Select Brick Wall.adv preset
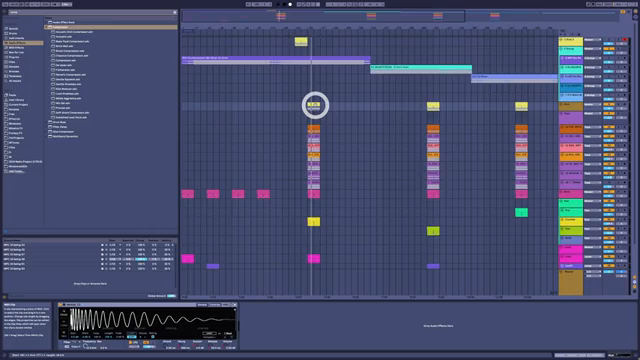Screen dimensions: 640x360 (64, 46)
